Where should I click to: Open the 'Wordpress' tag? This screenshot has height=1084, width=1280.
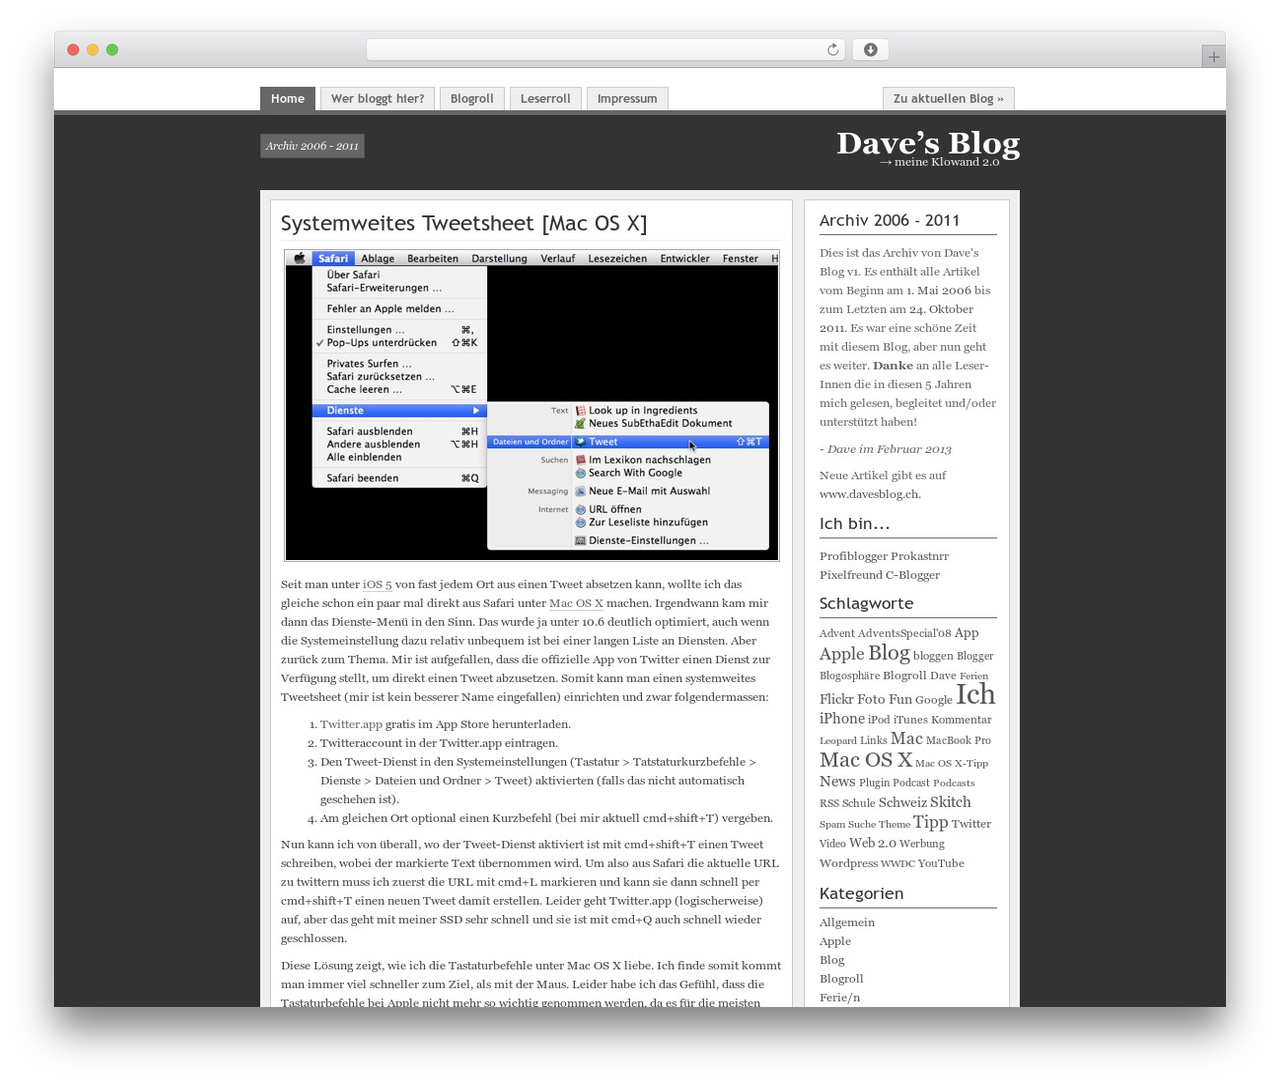(848, 863)
